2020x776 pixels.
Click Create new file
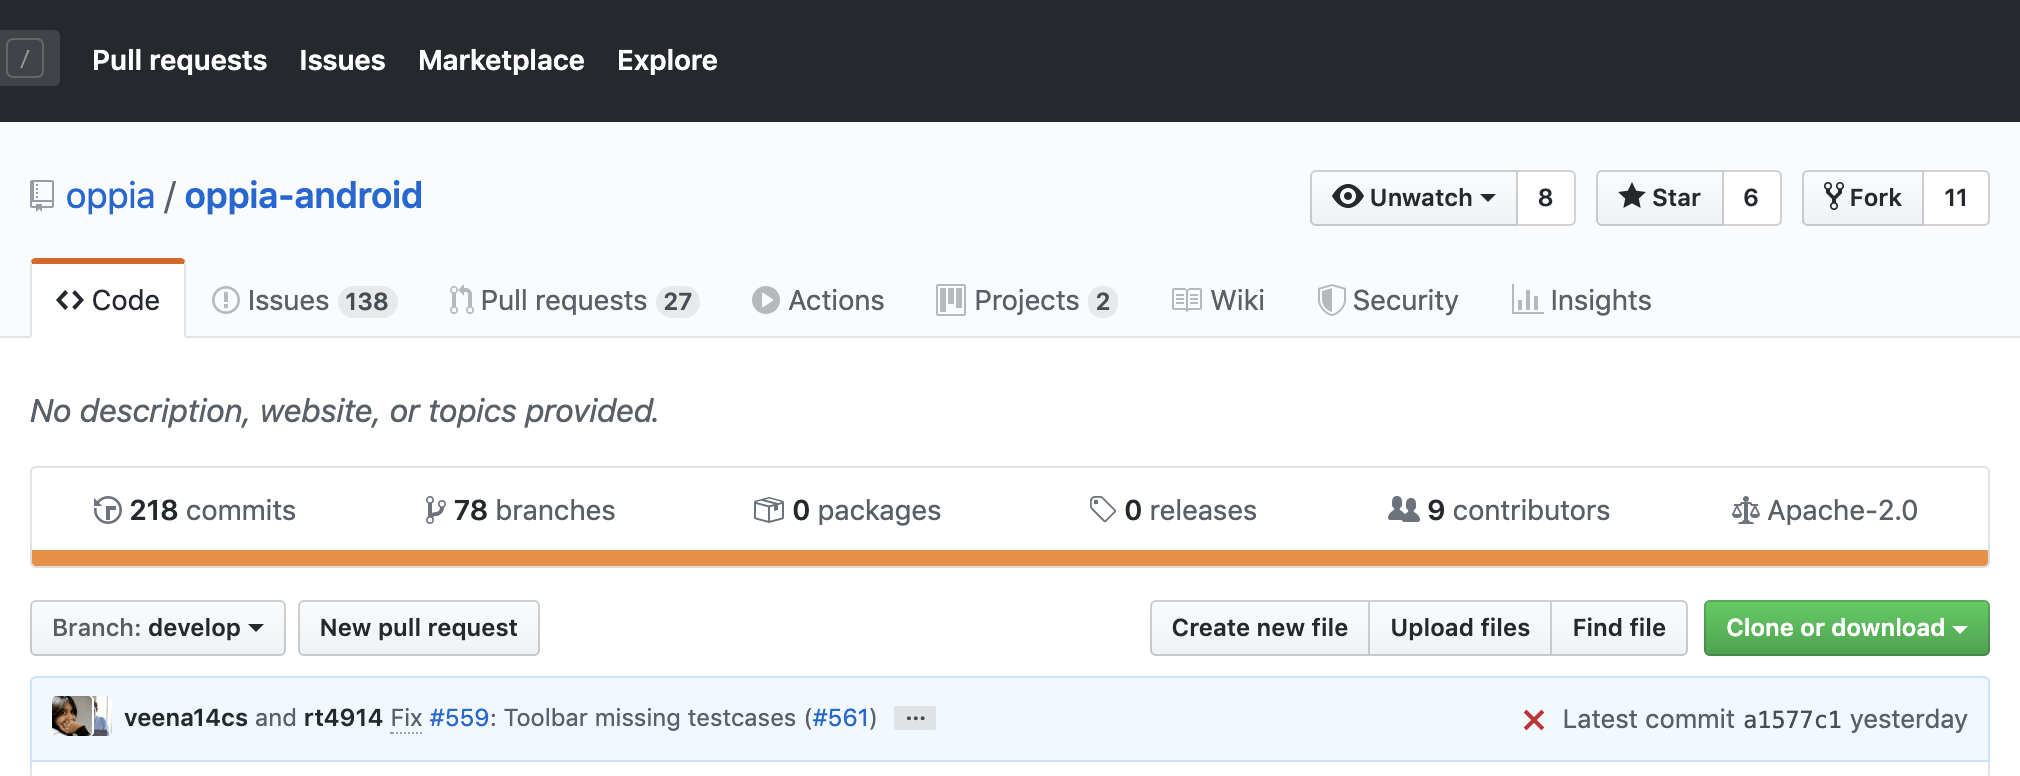1260,628
